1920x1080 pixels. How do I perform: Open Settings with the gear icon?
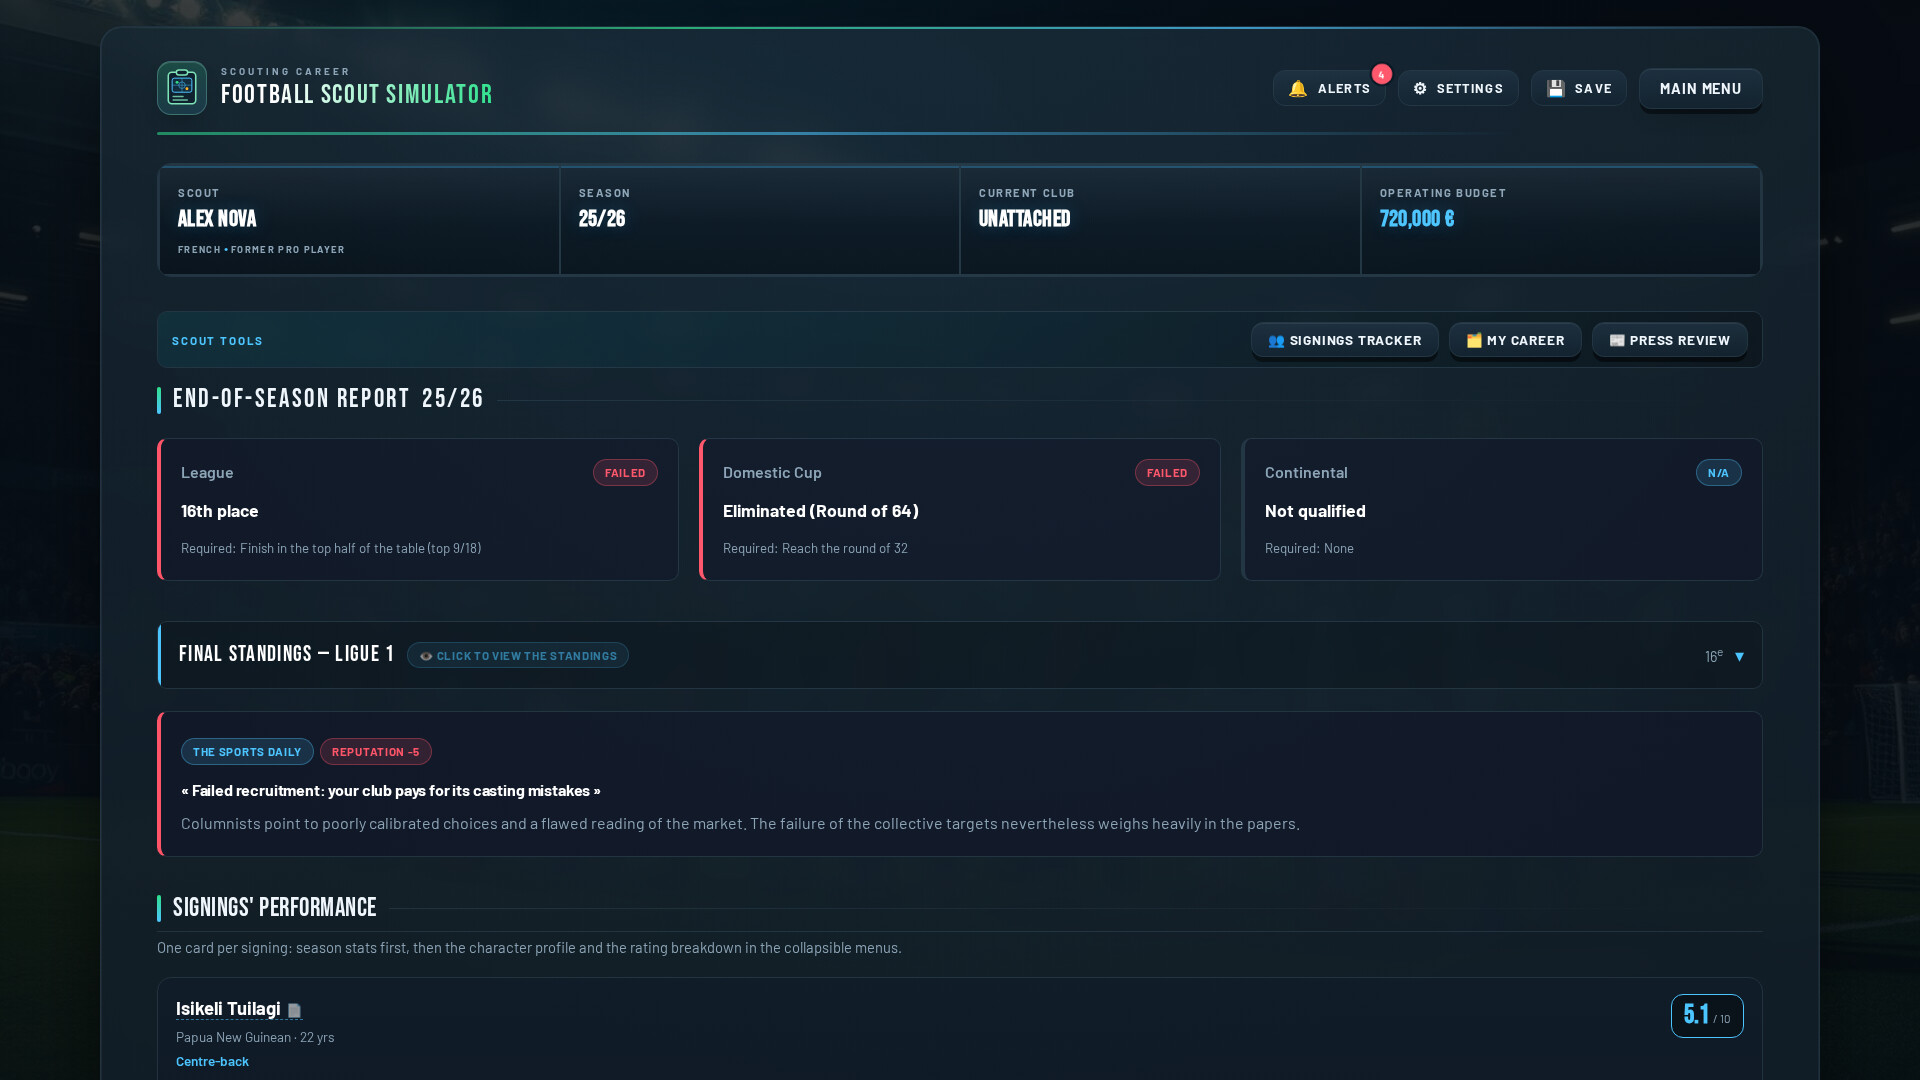coord(1420,89)
